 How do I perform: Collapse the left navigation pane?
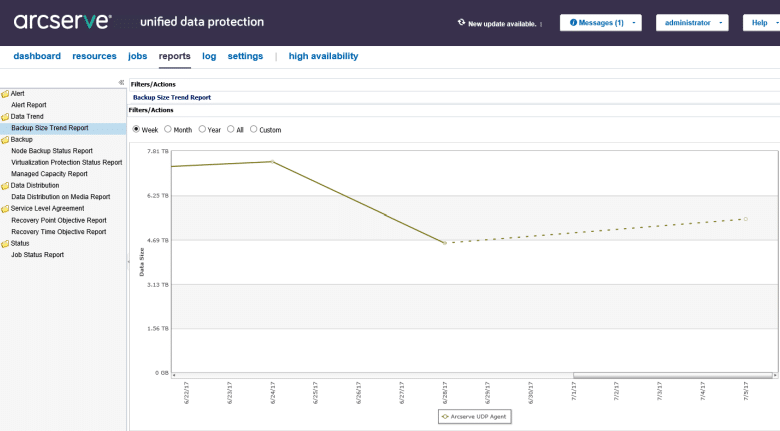click(x=121, y=83)
